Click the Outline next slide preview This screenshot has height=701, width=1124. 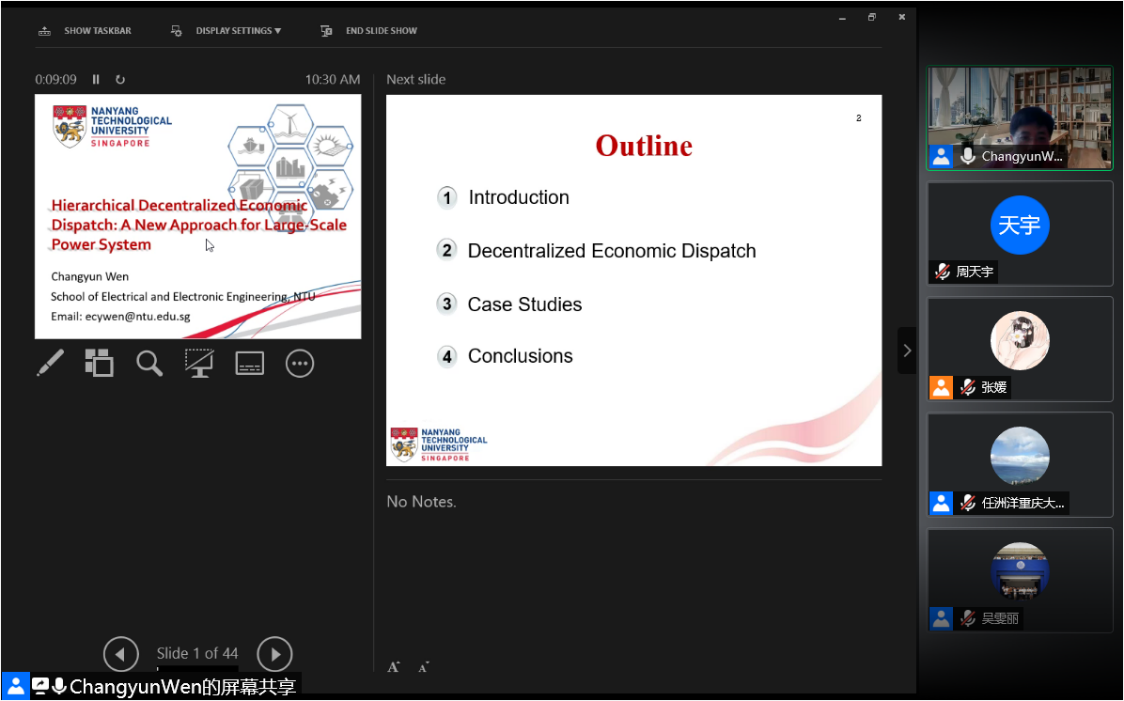634,280
